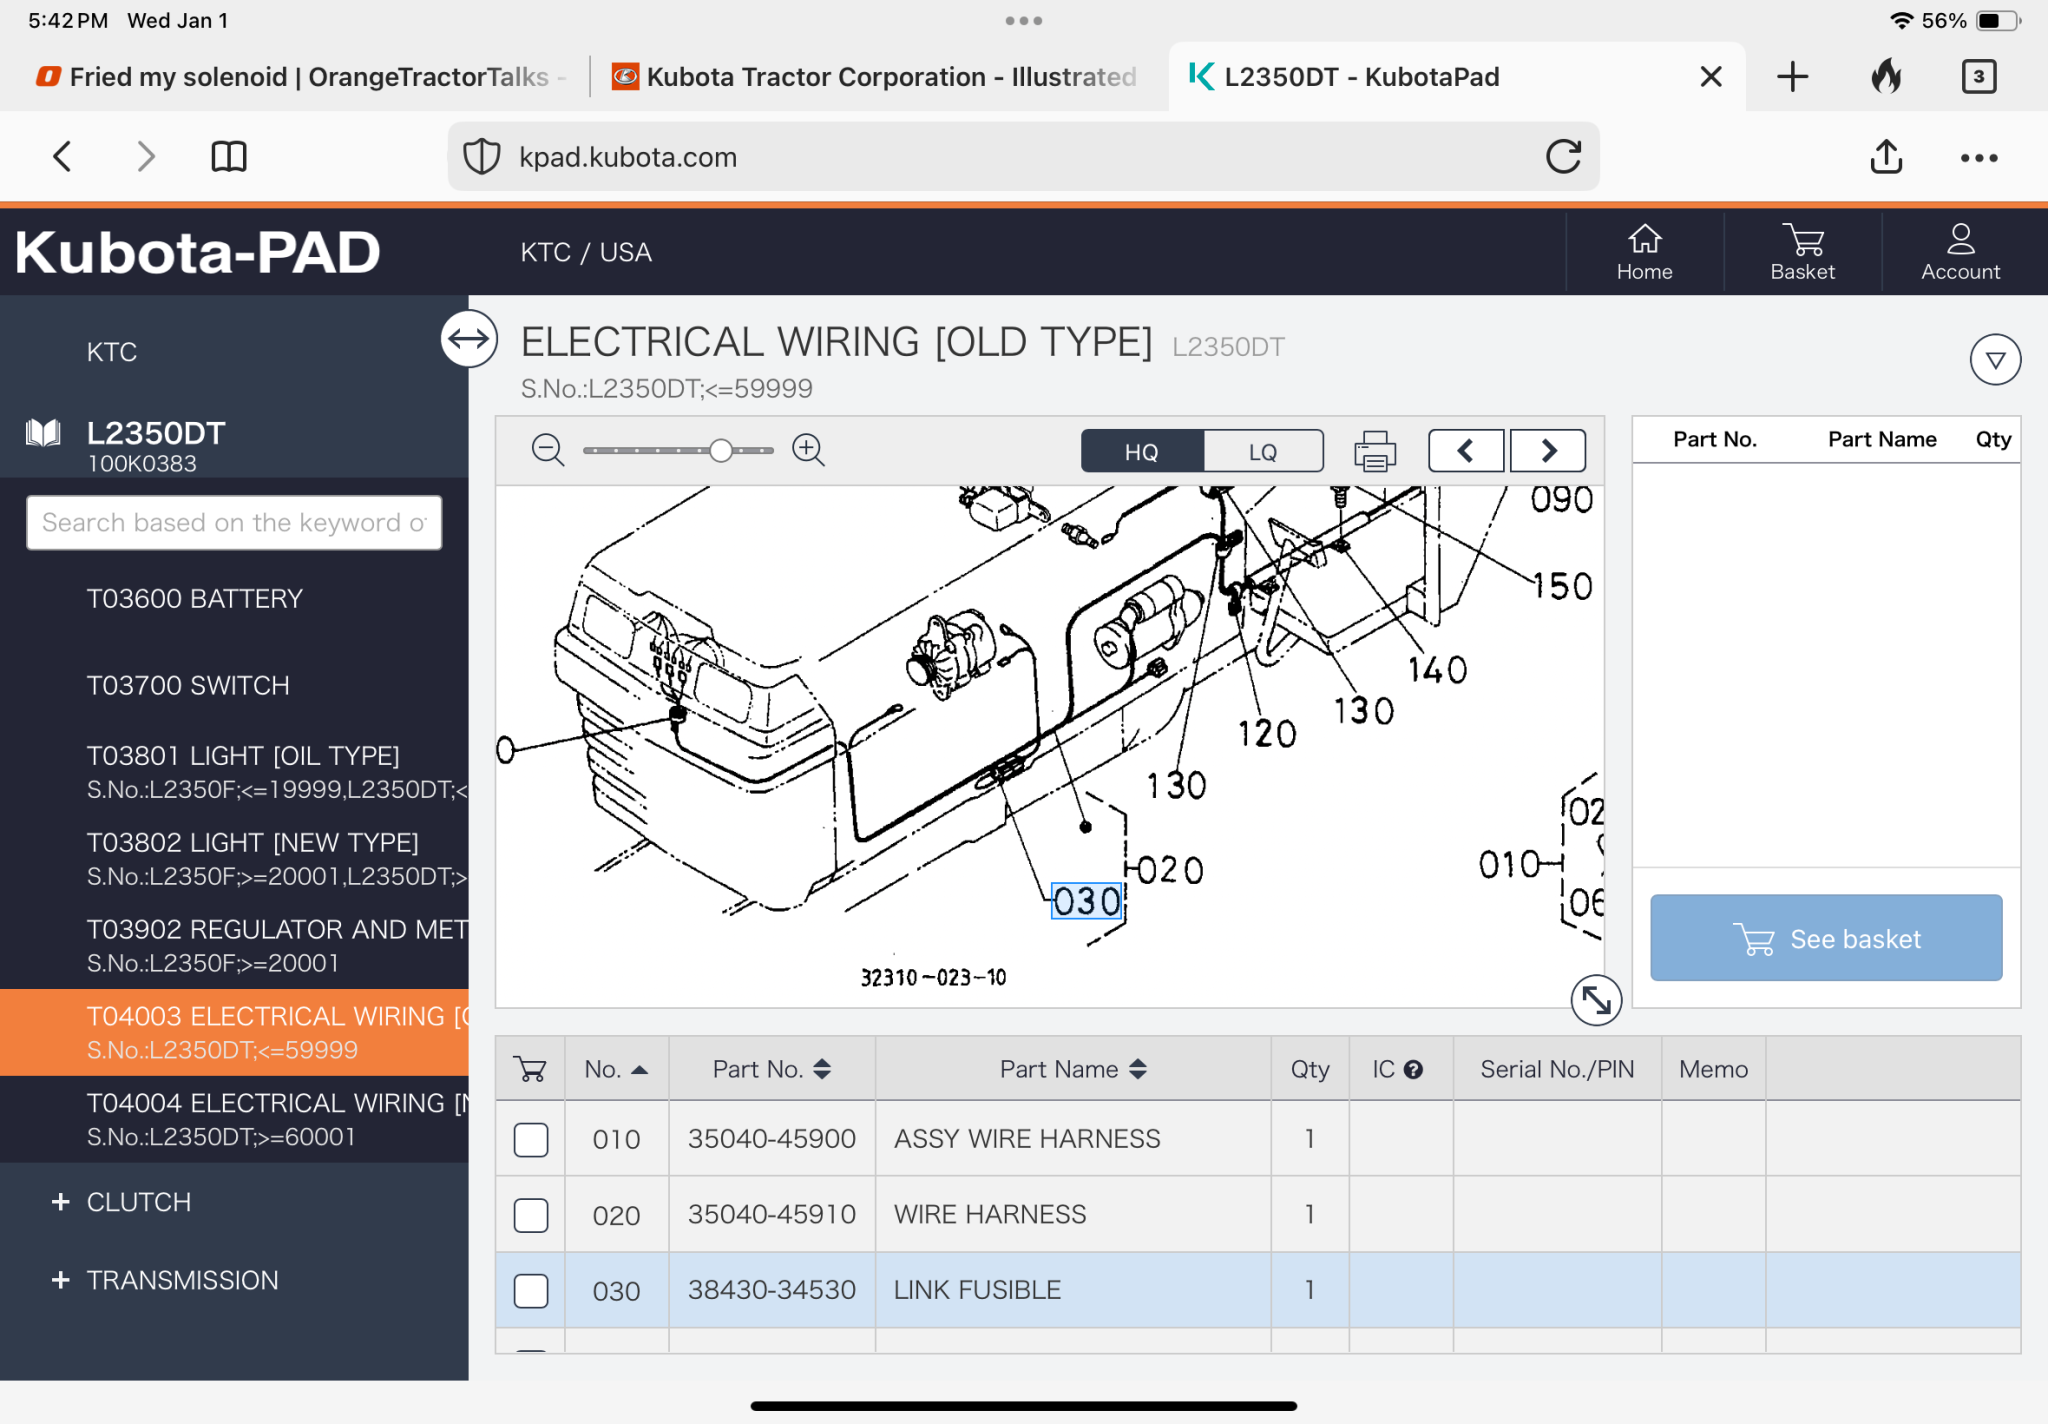Expand the diagram to full screen
This screenshot has width=2048, height=1424.
pos(1596,1000)
